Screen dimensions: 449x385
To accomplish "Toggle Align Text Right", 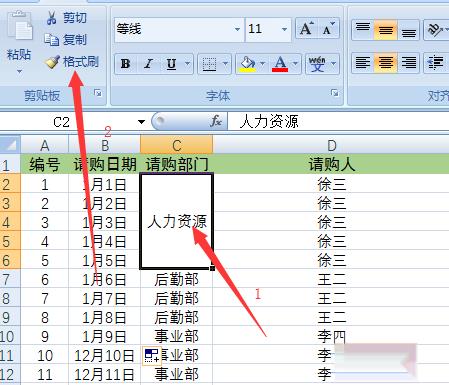I will click(x=408, y=62).
